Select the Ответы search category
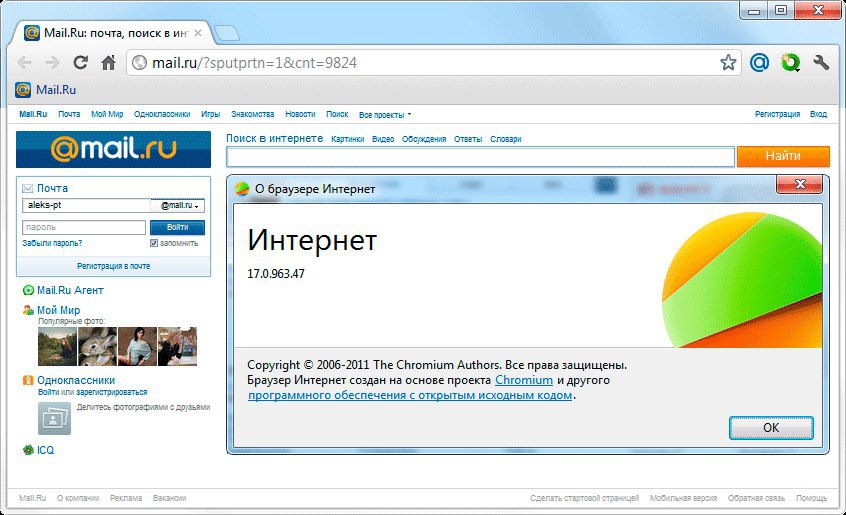 [468, 139]
